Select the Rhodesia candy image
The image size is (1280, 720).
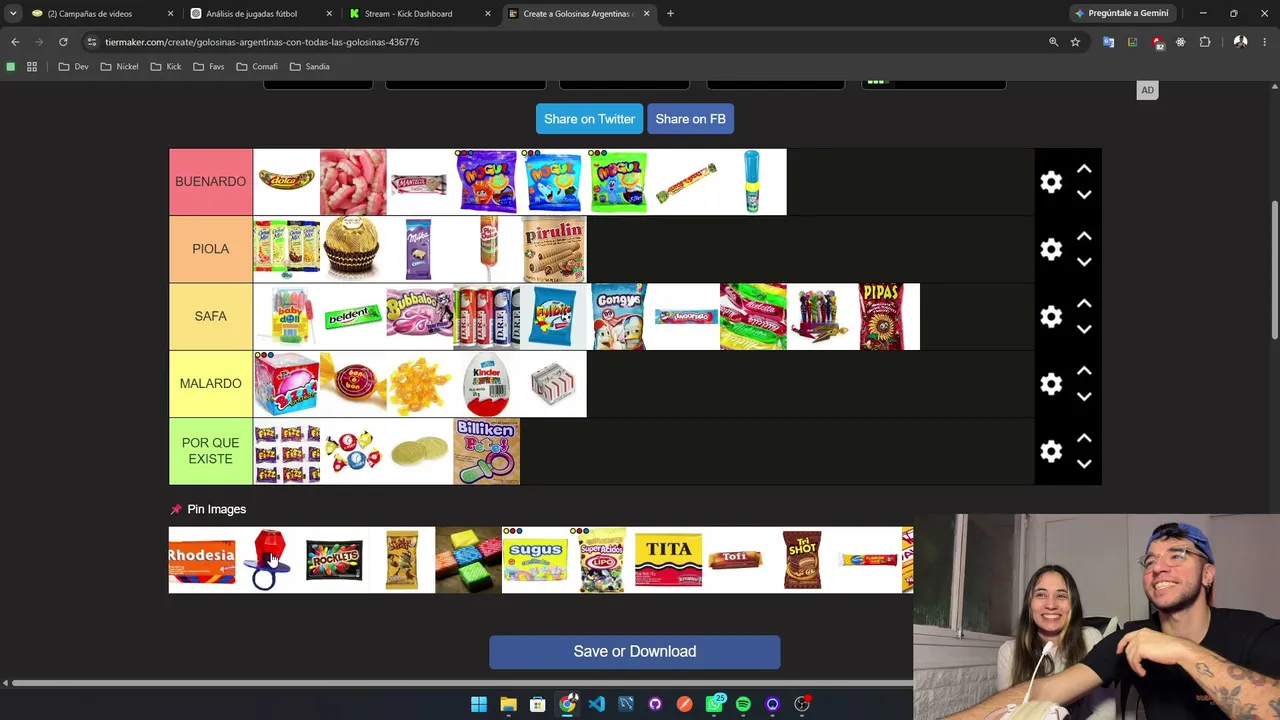(202, 560)
